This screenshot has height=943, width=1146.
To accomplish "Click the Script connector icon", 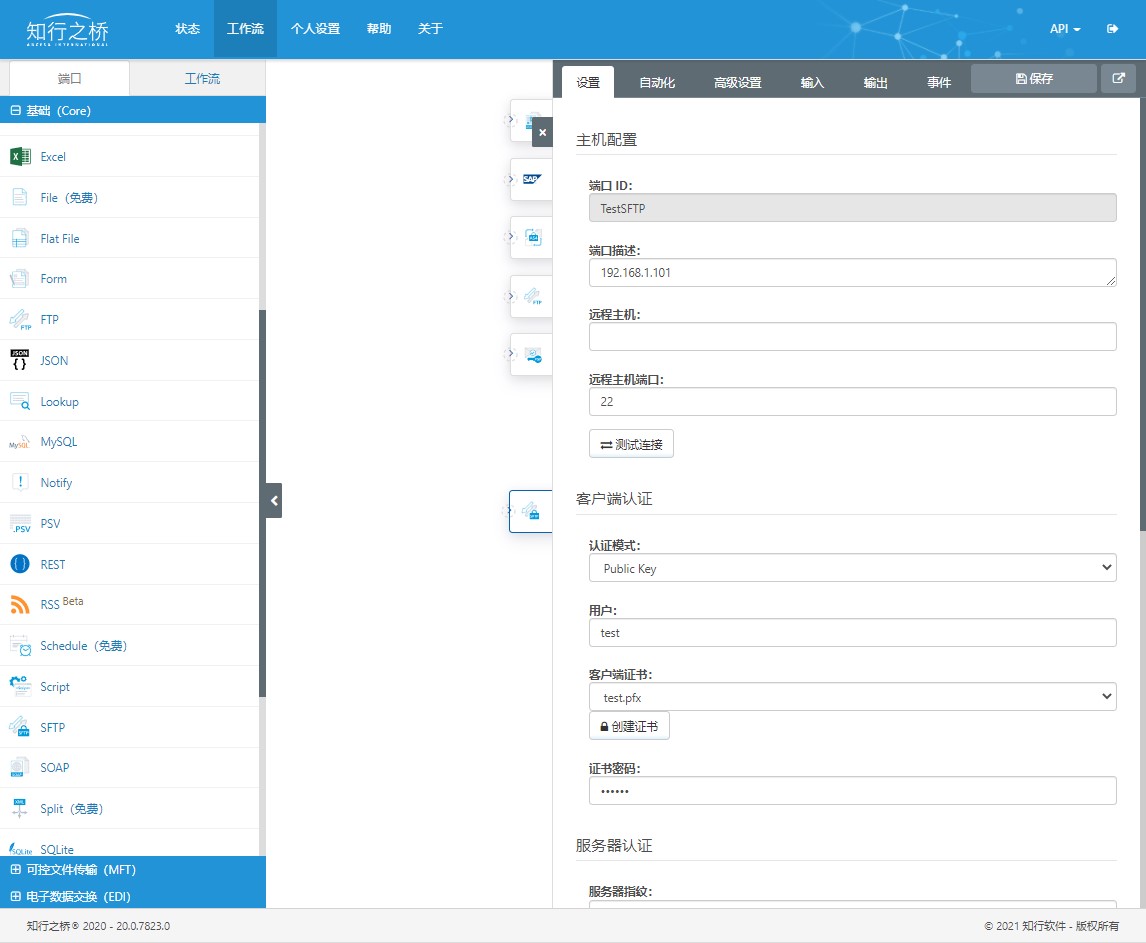I will [20, 686].
